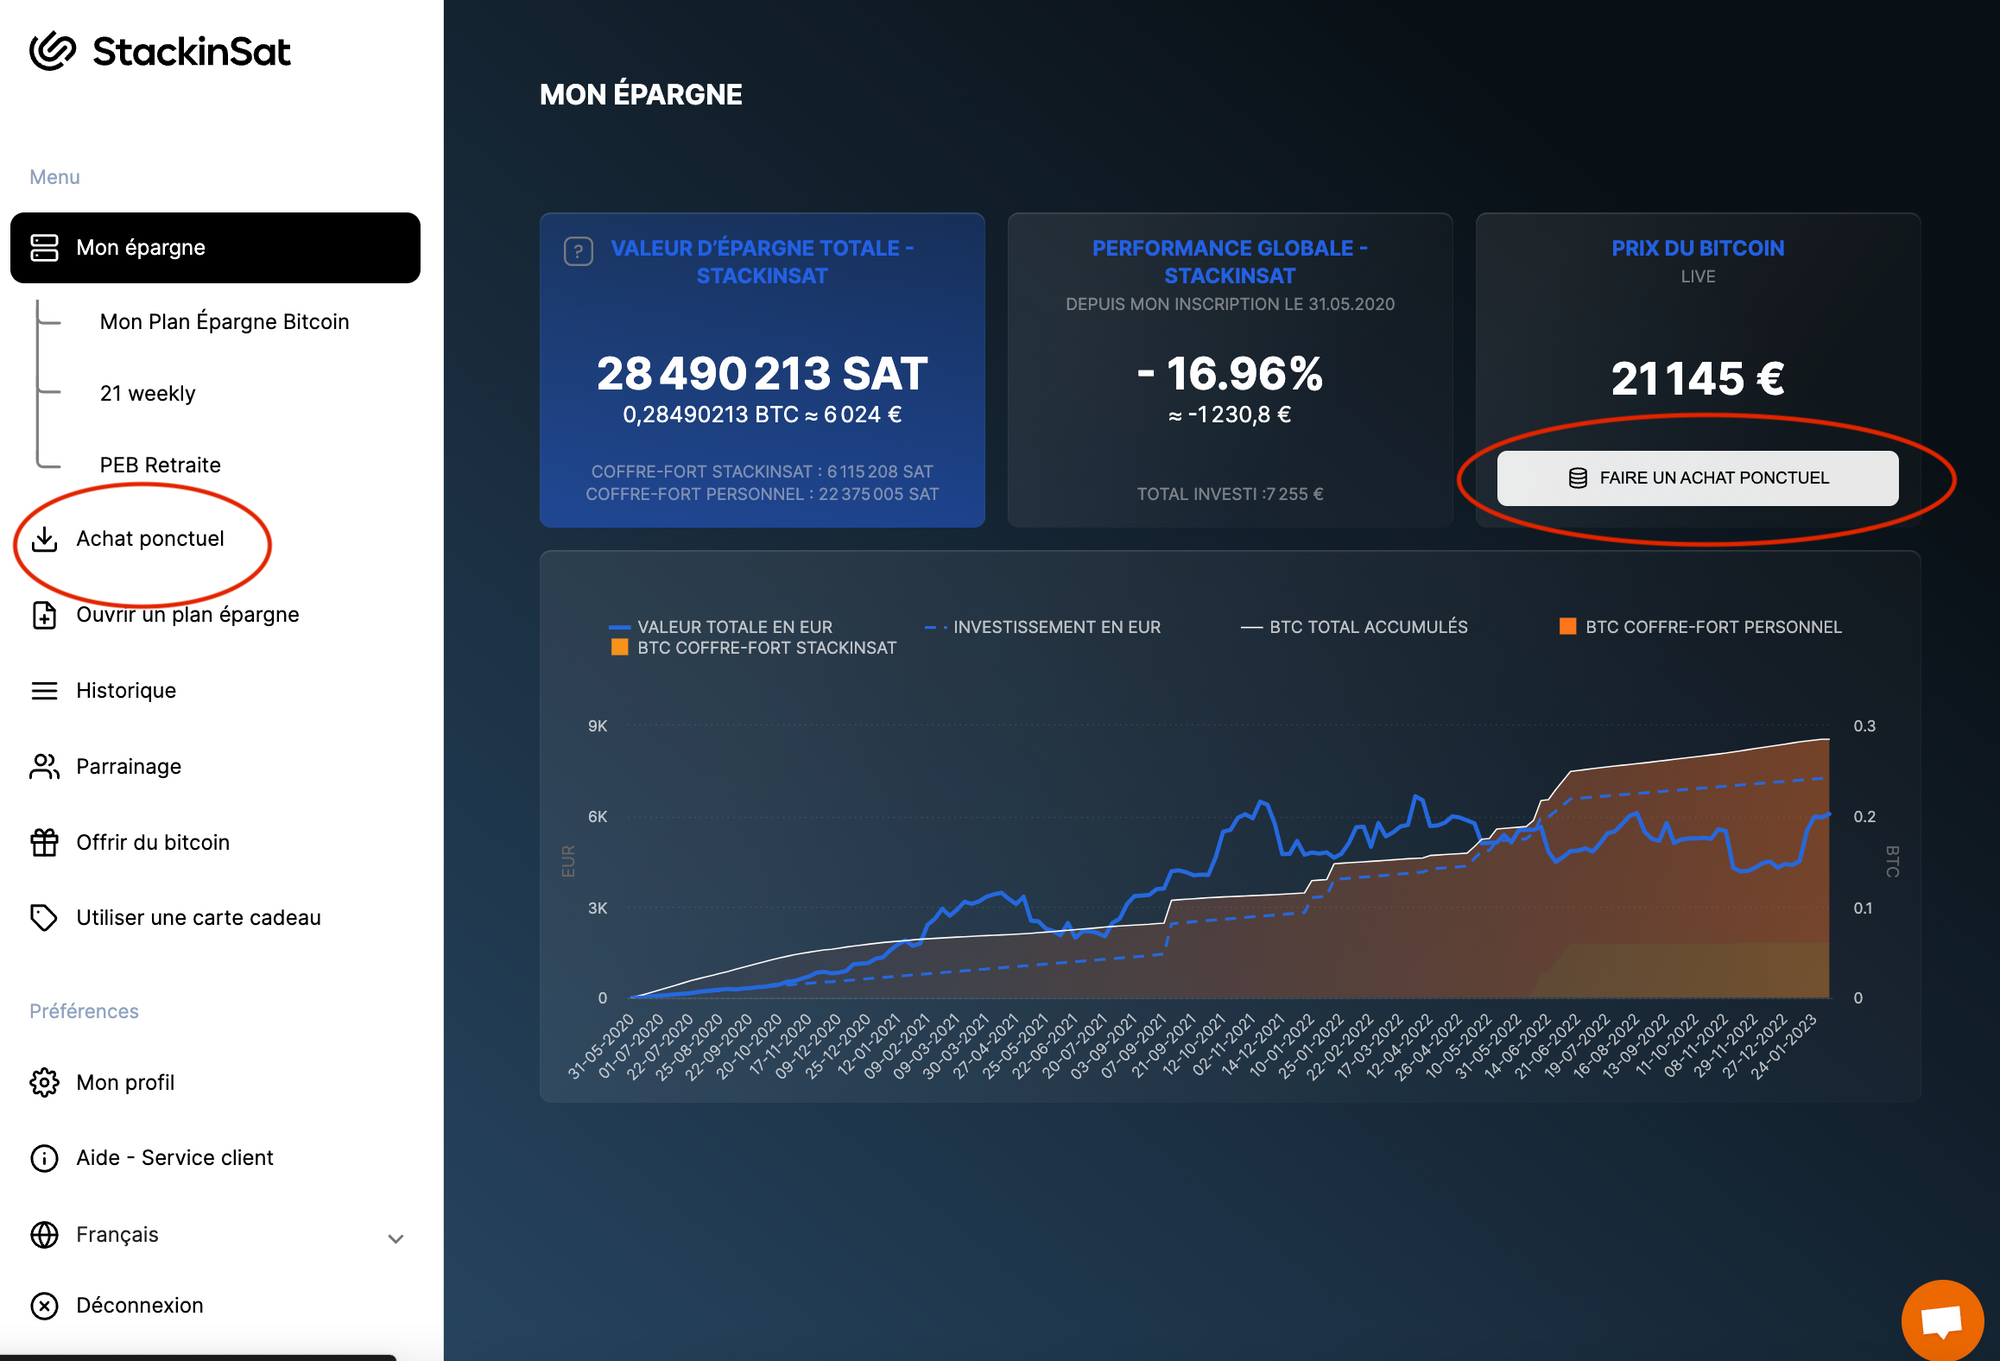Click the Achat ponctuel download icon
This screenshot has width=2000, height=1361.
click(44, 539)
